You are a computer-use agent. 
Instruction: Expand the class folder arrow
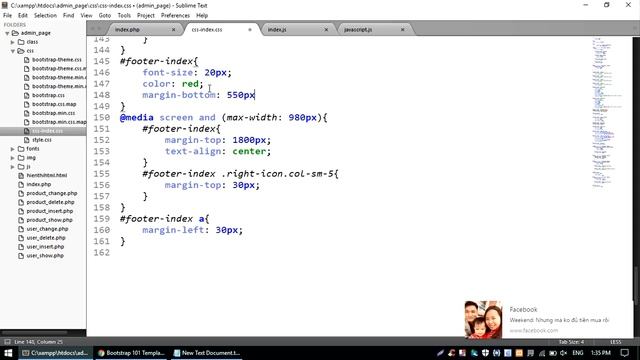click(13, 42)
